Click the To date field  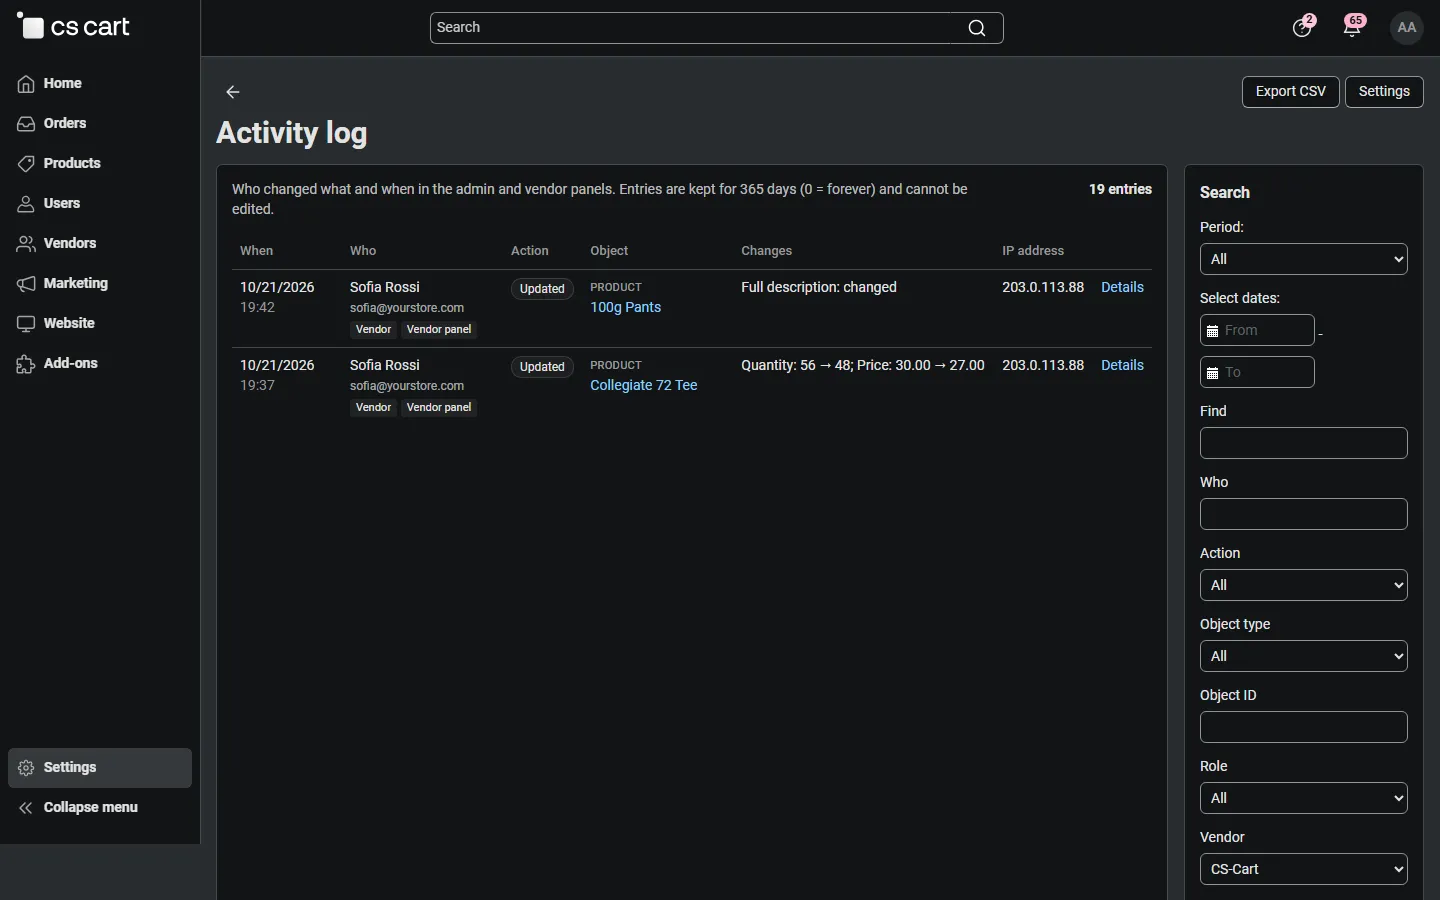[x=1258, y=372]
